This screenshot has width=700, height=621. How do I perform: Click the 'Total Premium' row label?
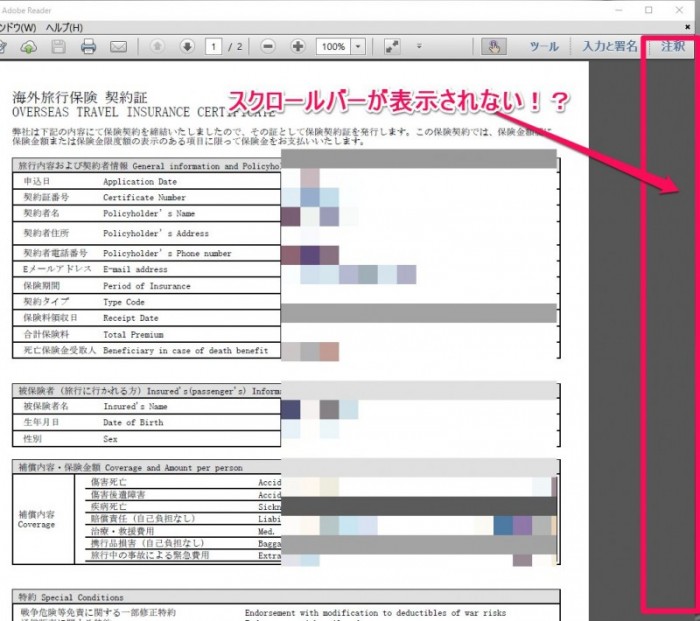pyautogui.click(x=133, y=334)
